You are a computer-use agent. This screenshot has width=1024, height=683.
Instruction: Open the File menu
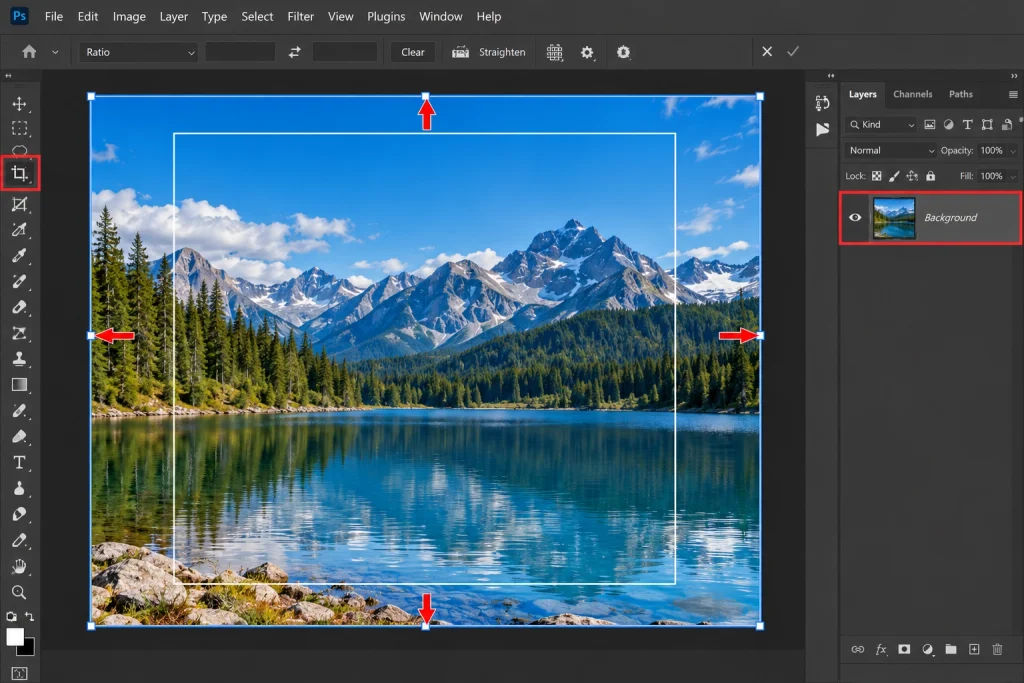54,16
